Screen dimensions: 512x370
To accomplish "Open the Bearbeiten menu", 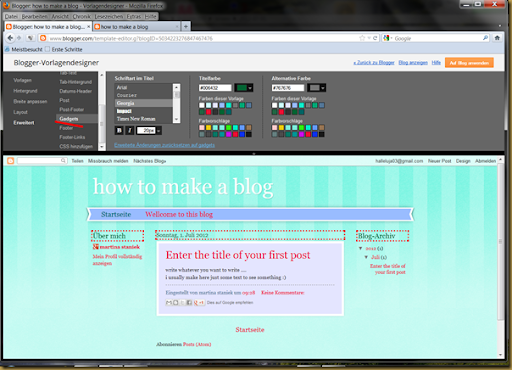I will pyautogui.click(x=34, y=16).
